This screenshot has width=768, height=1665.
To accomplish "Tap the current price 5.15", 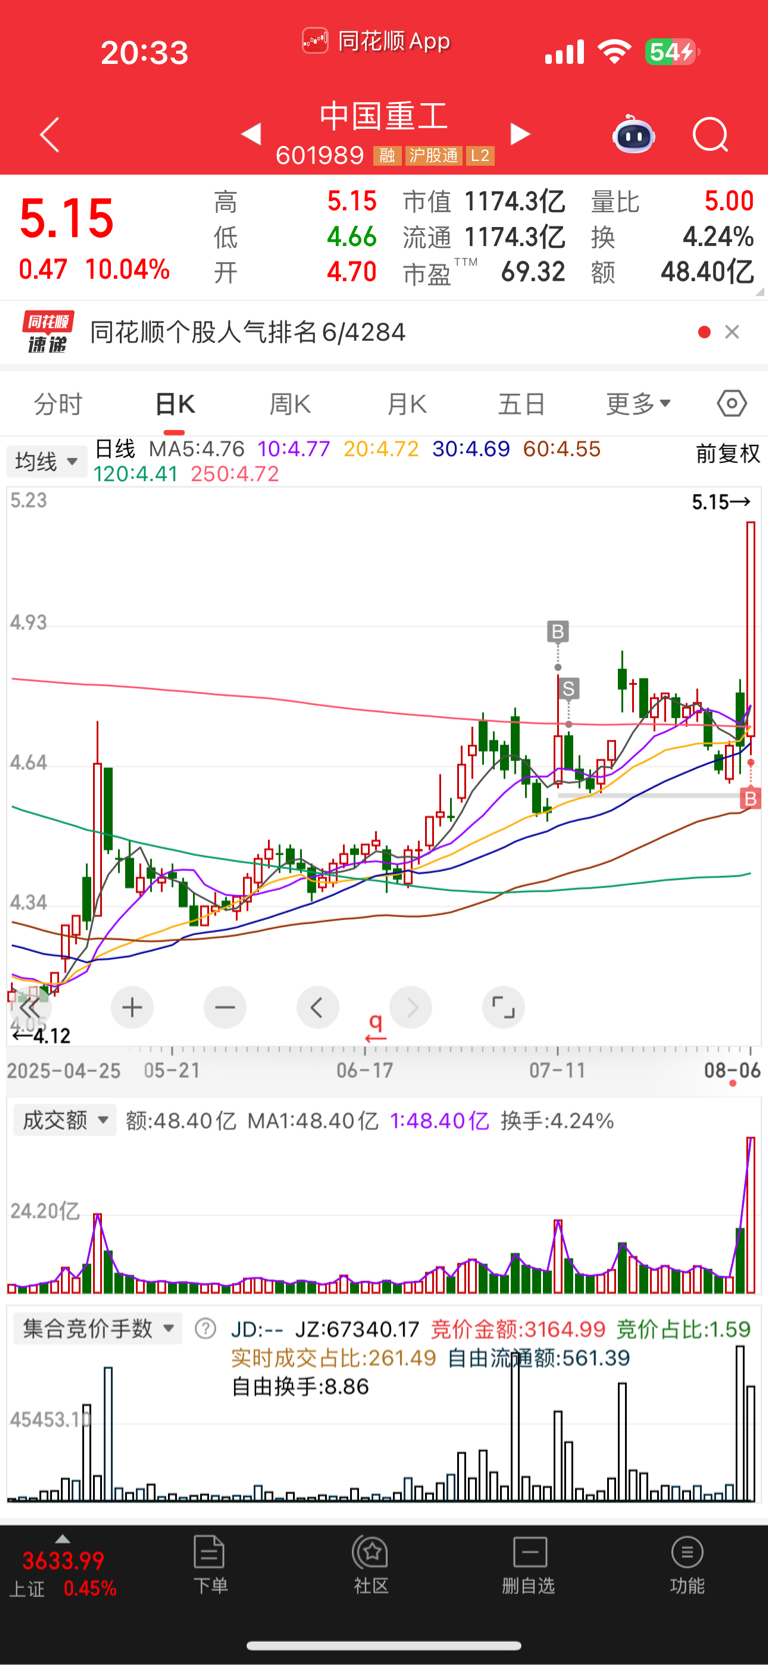I will [x=67, y=219].
